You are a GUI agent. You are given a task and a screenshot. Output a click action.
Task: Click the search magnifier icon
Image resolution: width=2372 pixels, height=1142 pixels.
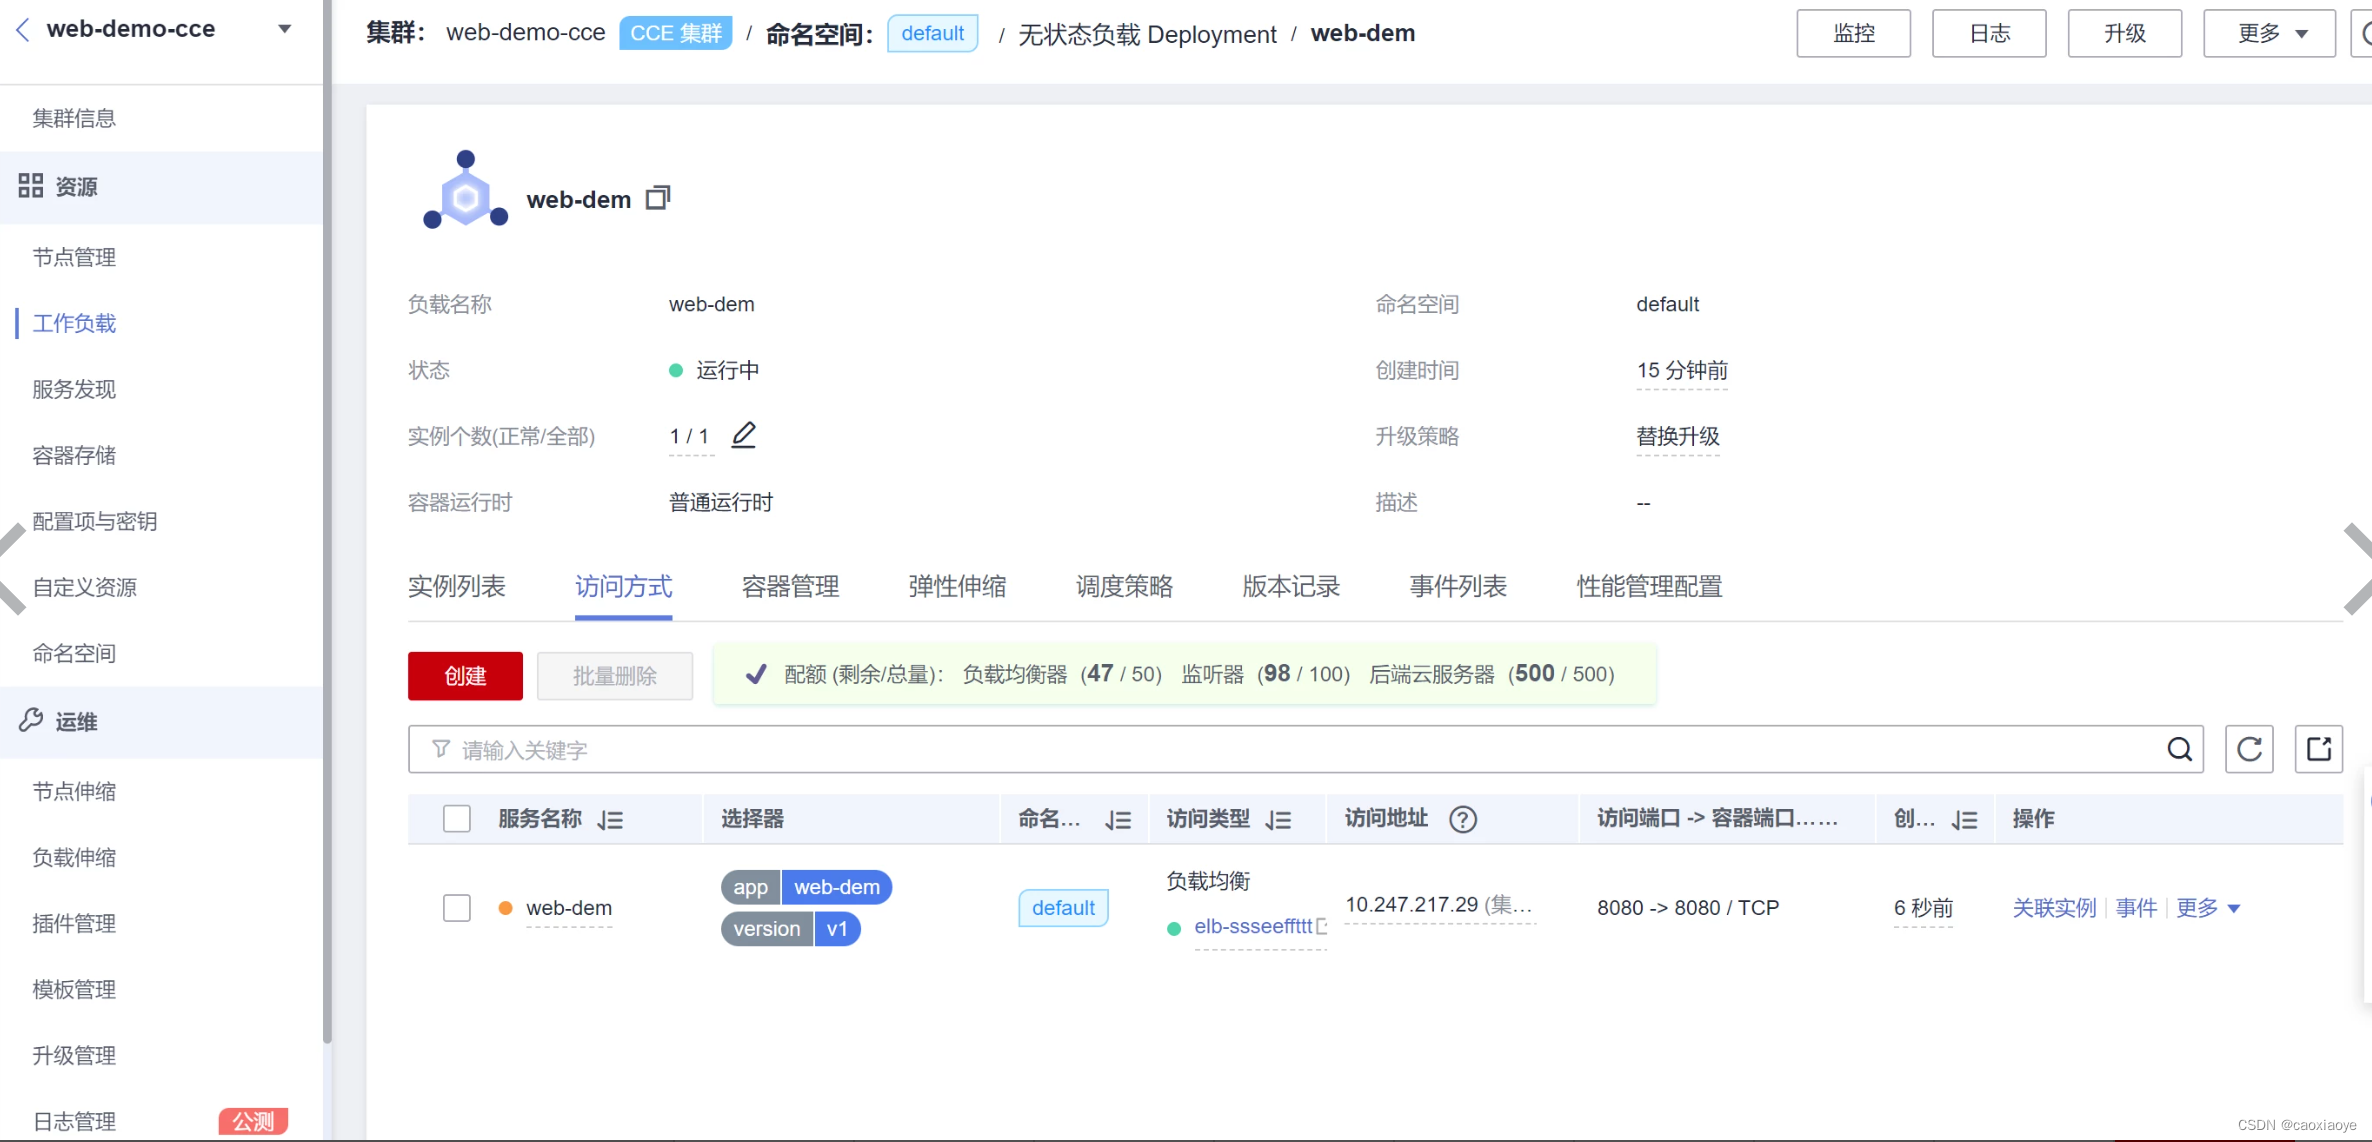(x=2179, y=749)
